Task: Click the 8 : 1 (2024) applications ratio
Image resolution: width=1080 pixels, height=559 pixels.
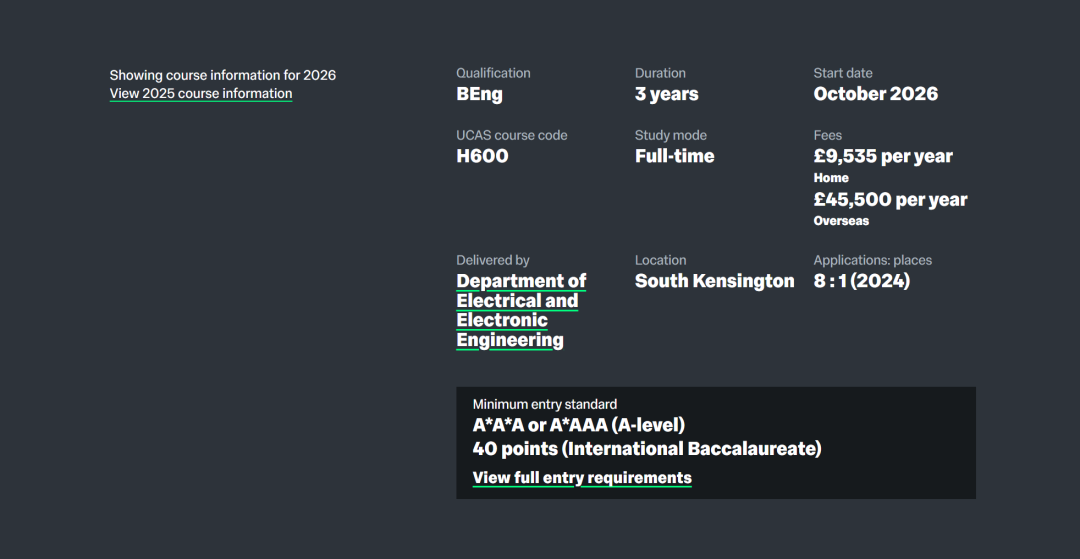Action: pos(862,281)
